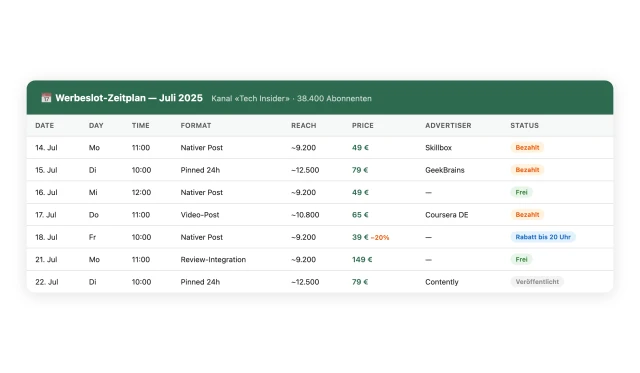Viewport: 640px width, 373px height.
Task: Click the Frei badge on 21. Jul row
Action: (x=521, y=260)
